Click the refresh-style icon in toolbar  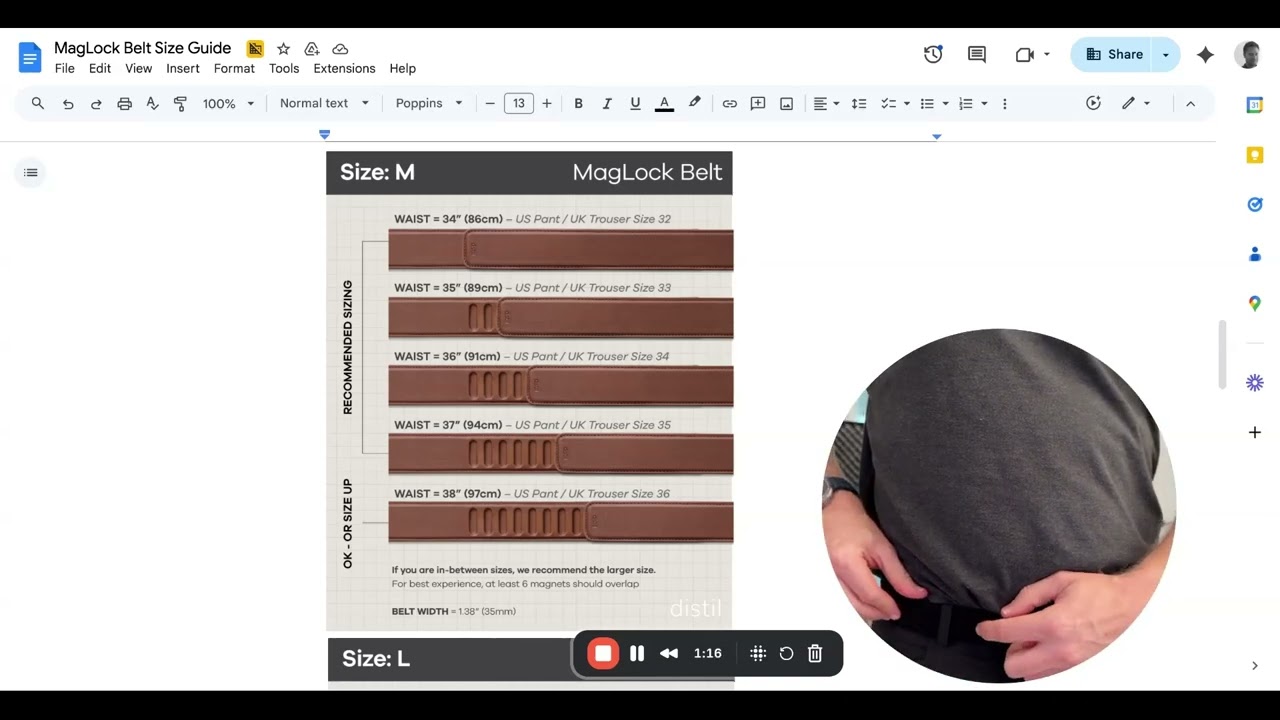pos(1093,103)
